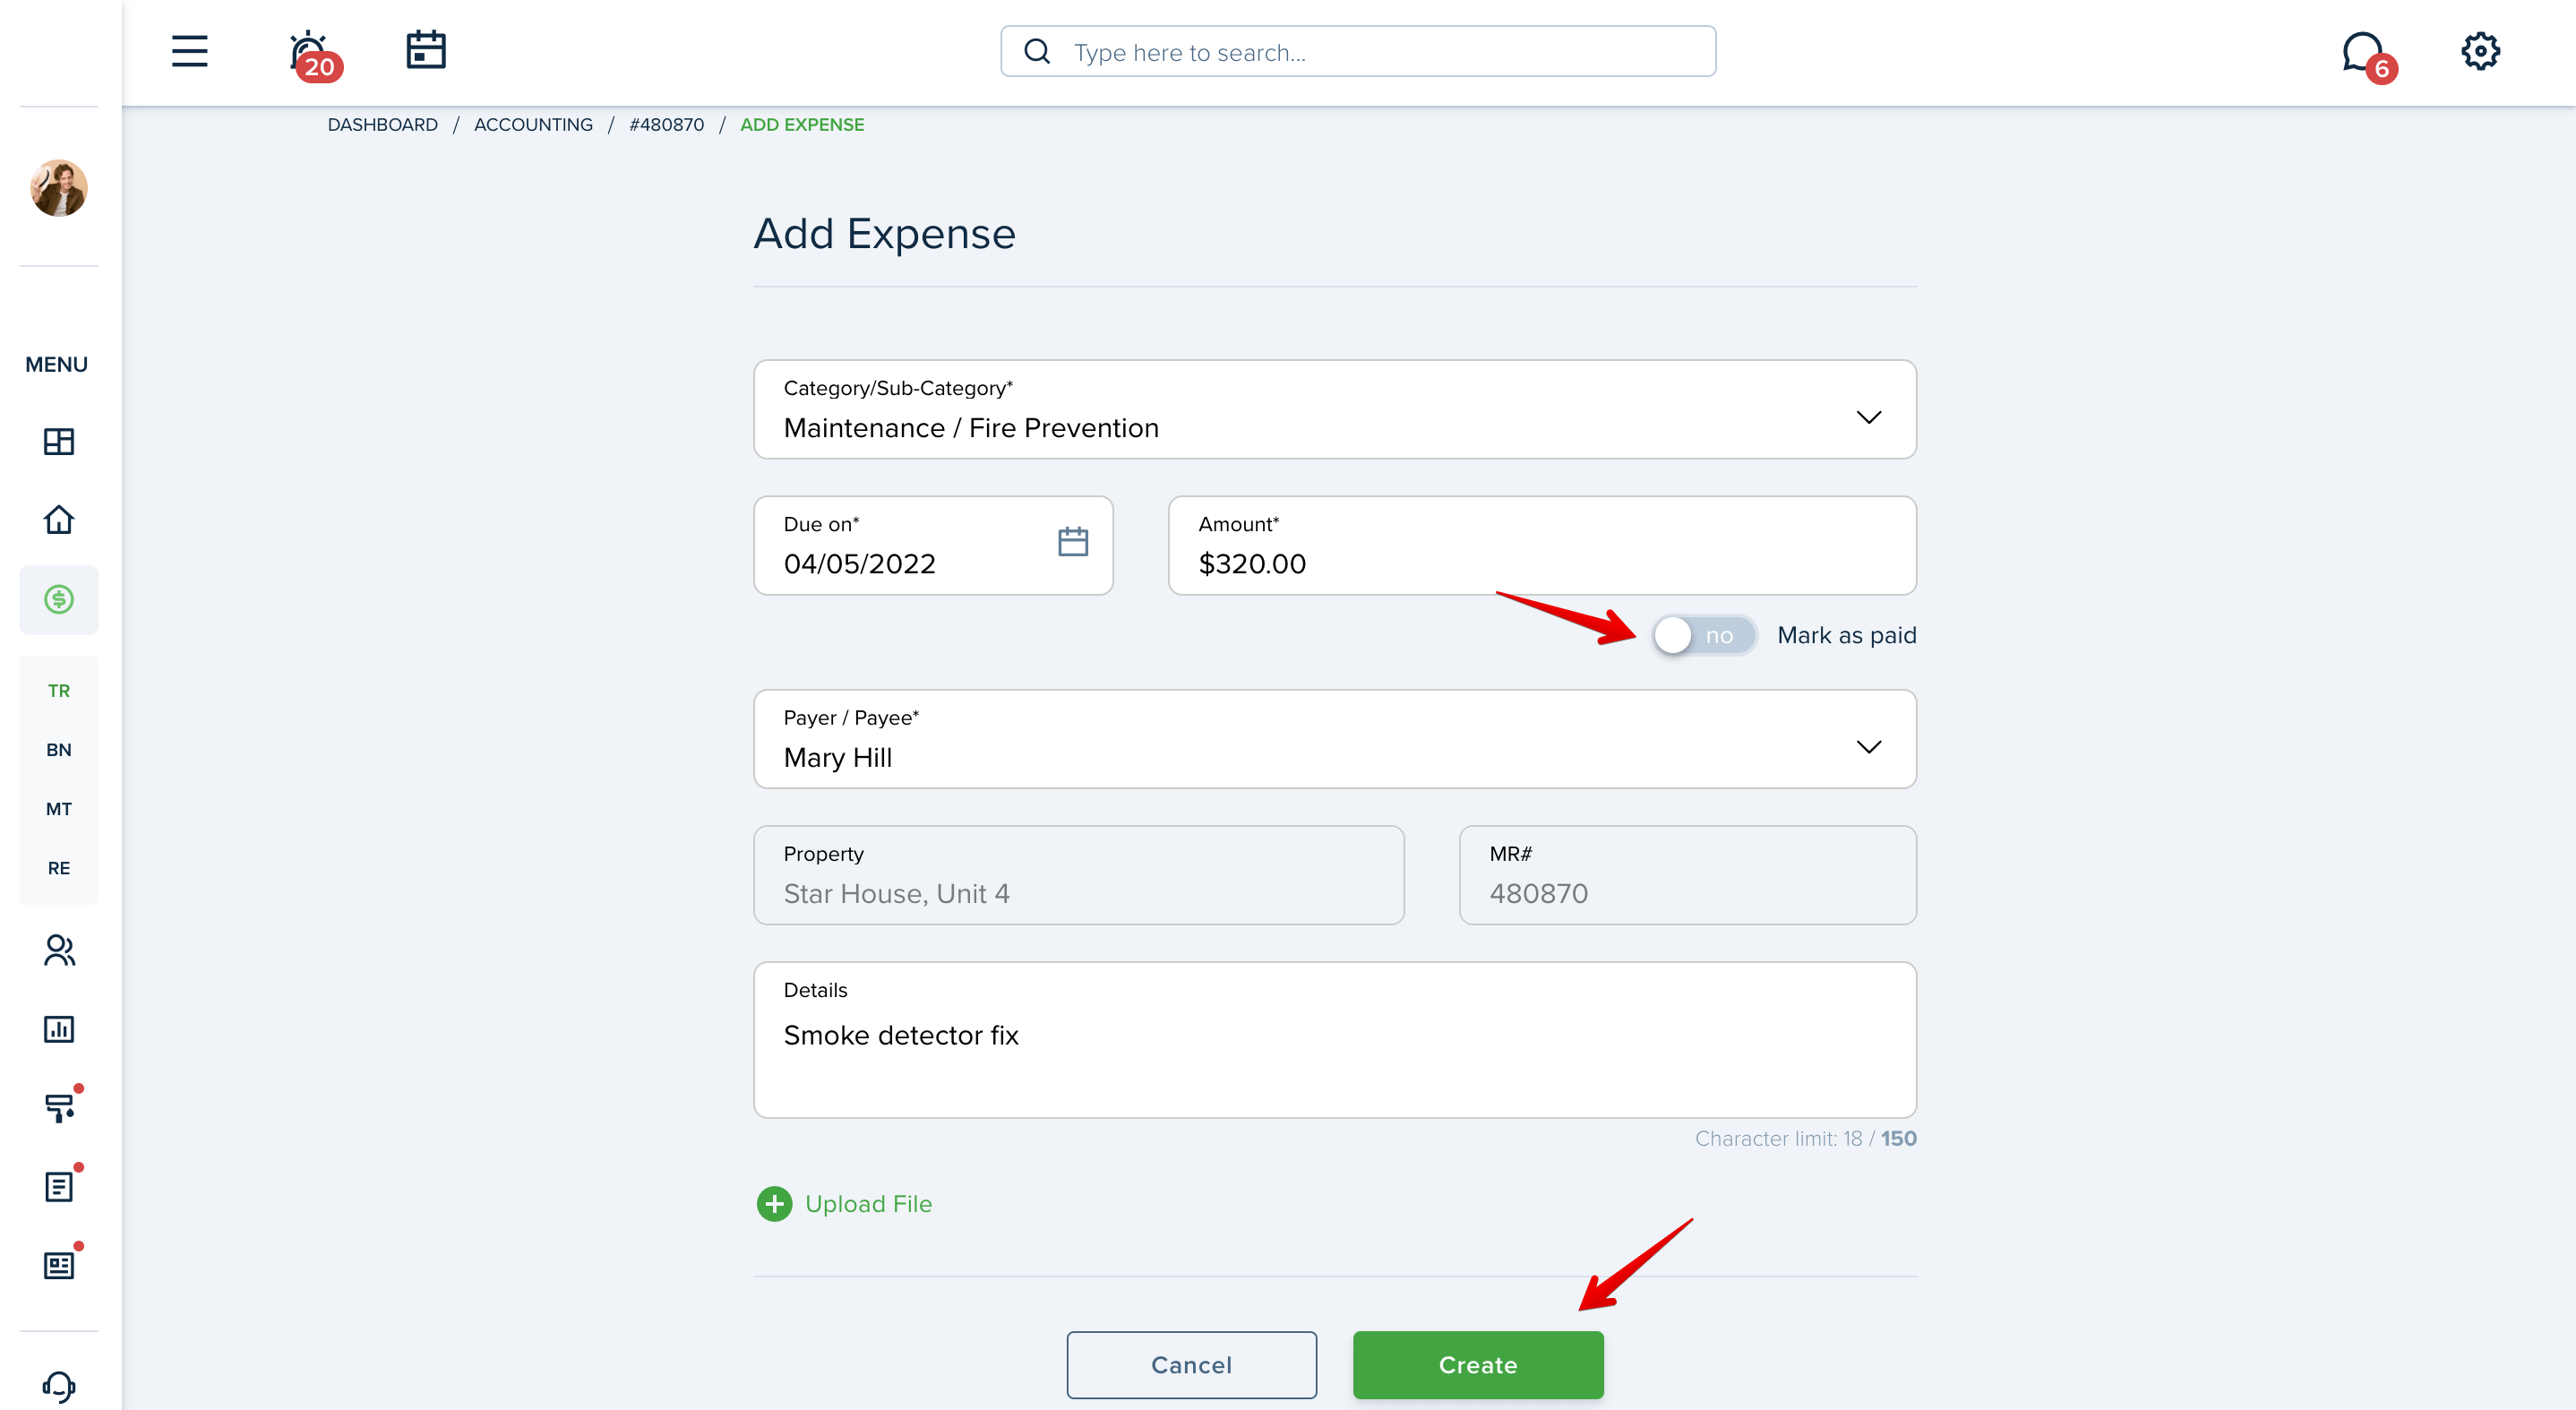Image resolution: width=2576 pixels, height=1410 pixels.
Task: Open the calendar icon in top bar
Action: tap(426, 50)
